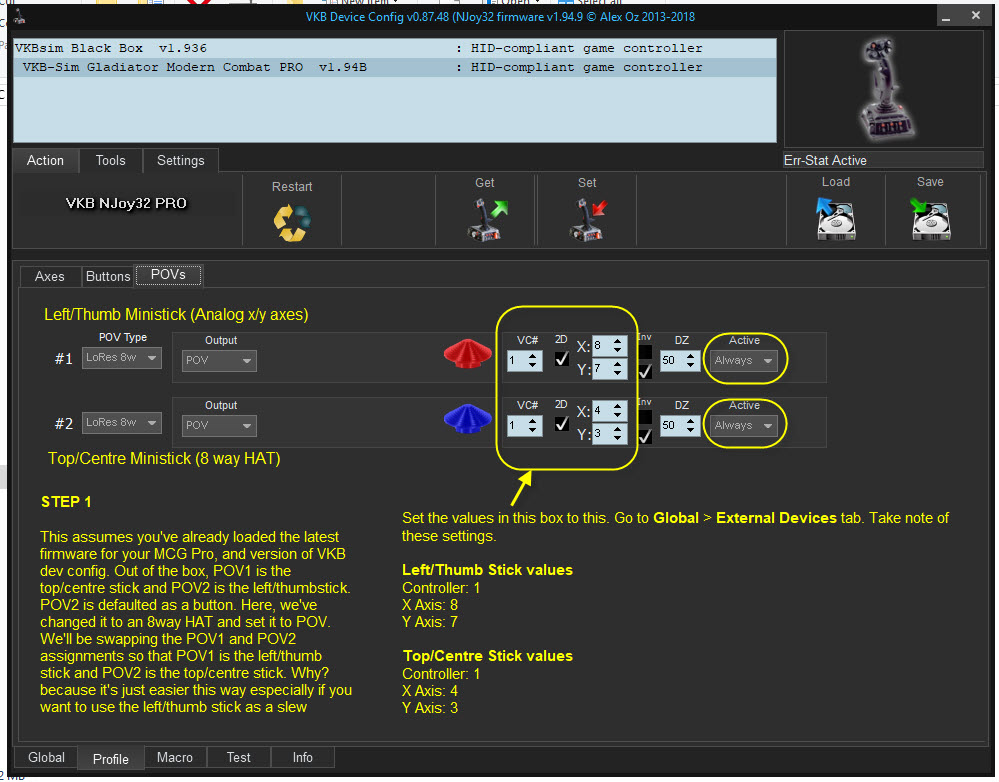Open POV Type dropdown for #1
Viewport: 999px width, 782px height.
click(121, 357)
